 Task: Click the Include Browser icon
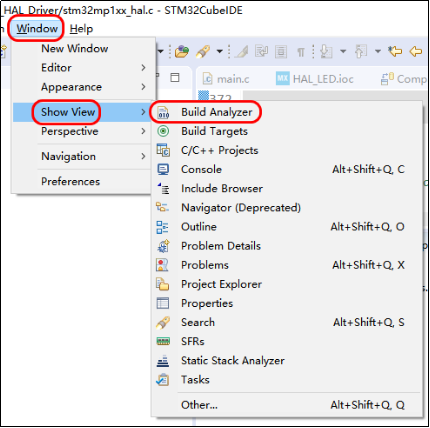163,189
